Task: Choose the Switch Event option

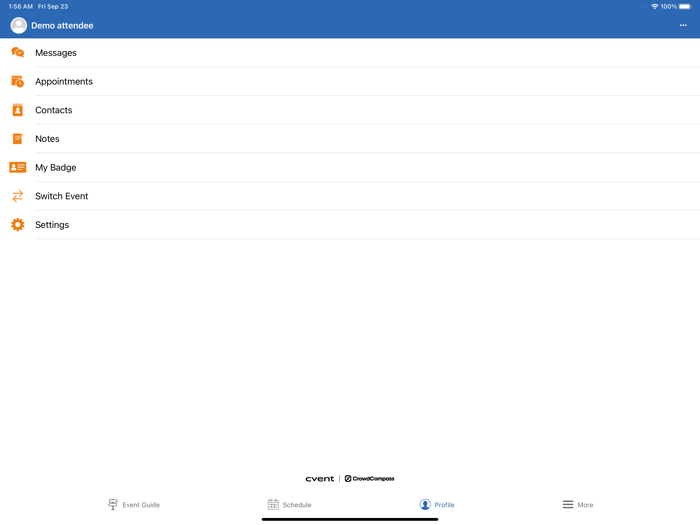Action: click(62, 196)
